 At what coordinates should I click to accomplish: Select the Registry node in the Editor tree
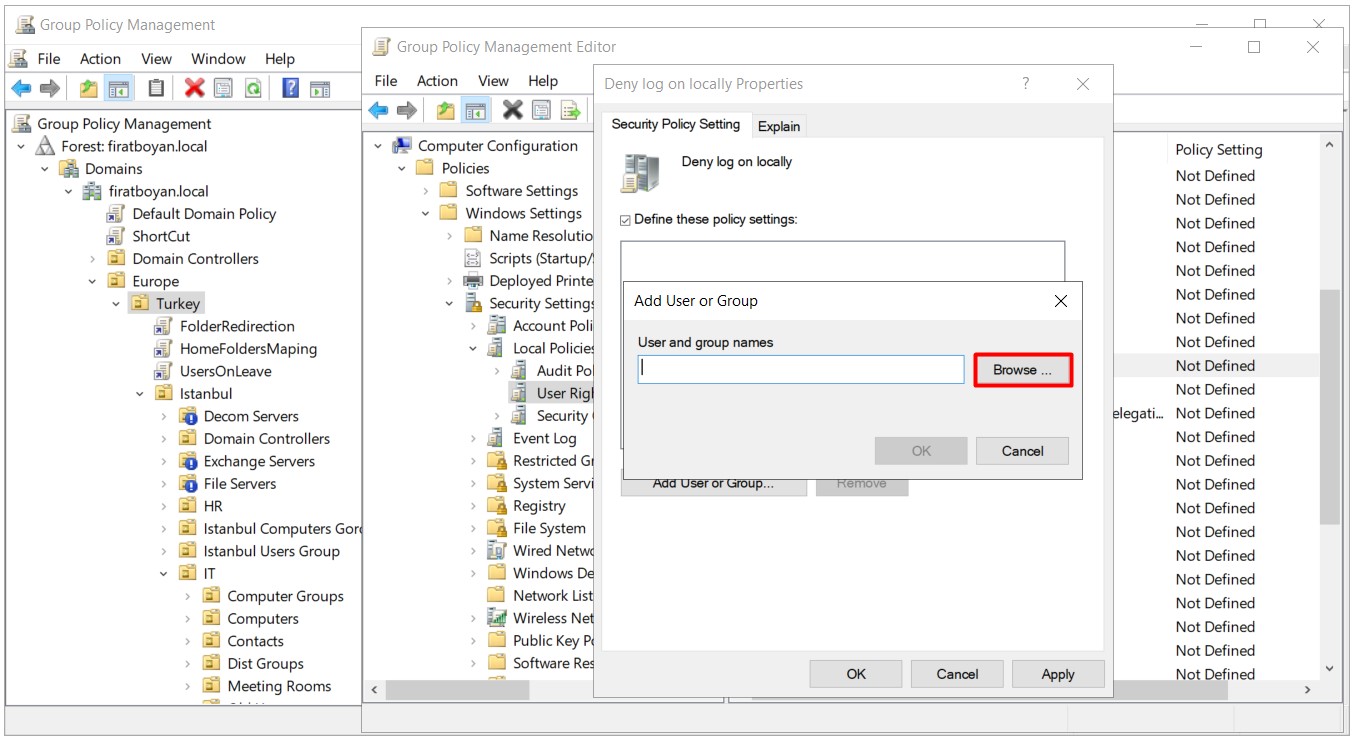[x=539, y=506]
